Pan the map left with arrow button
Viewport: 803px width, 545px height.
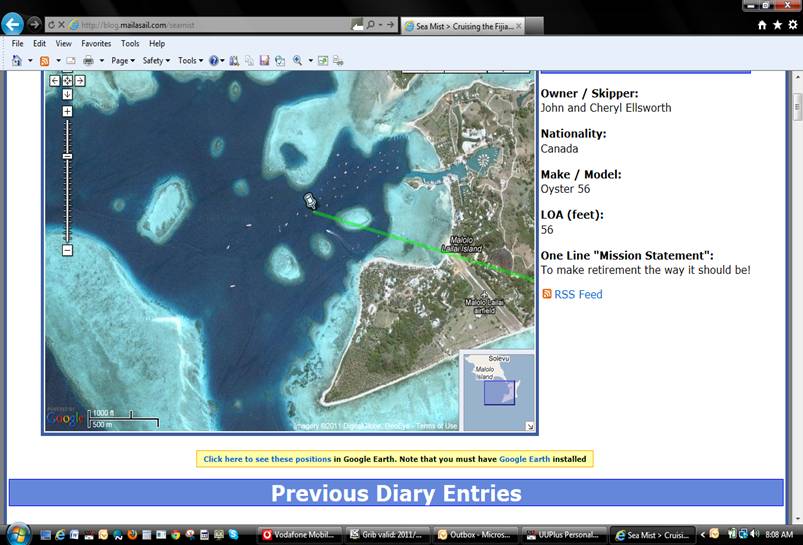pyautogui.click(x=55, y=80)
